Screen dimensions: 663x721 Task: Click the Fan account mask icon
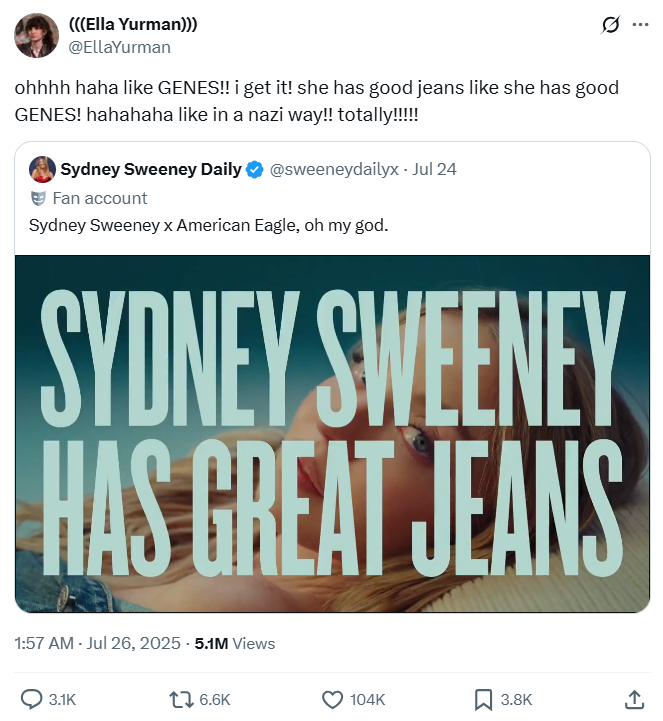(38, 198)
